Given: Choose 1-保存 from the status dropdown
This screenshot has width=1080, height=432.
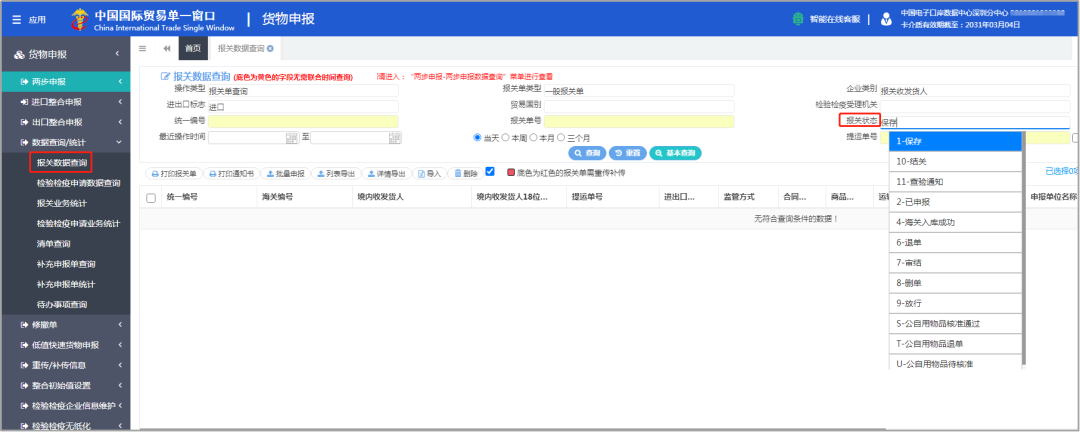Looking at the screenshot, I should [x=955, y=141].
